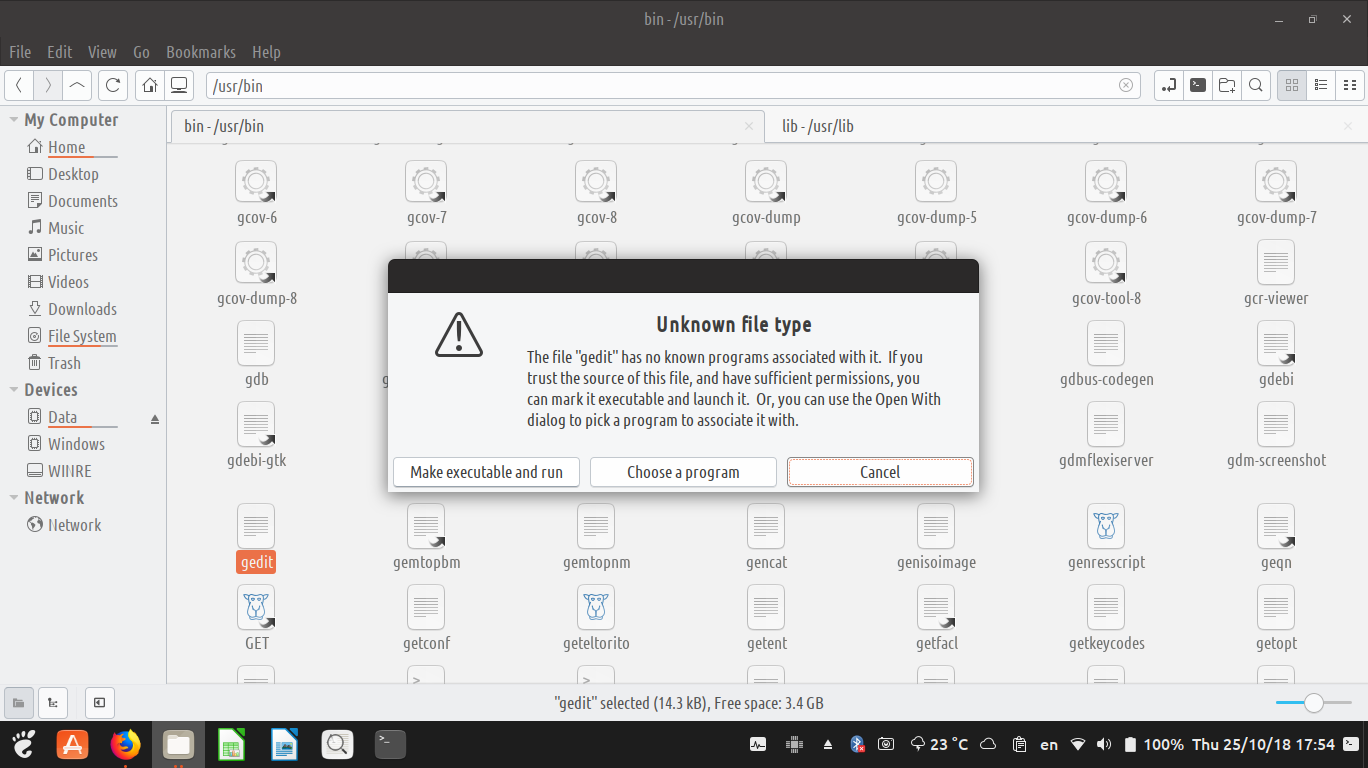Open the search icon in the toolbar
This screenshot has height=768, width=1368.
tap(1256, 85)
